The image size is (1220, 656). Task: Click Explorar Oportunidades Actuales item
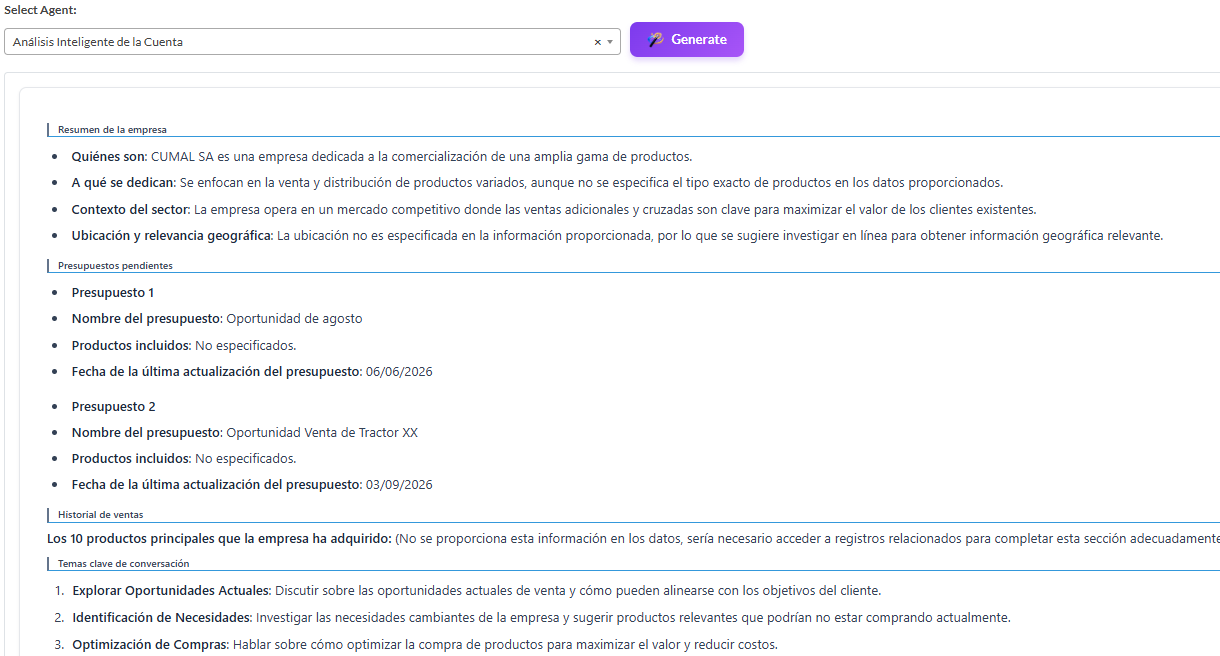click(477, 591)
